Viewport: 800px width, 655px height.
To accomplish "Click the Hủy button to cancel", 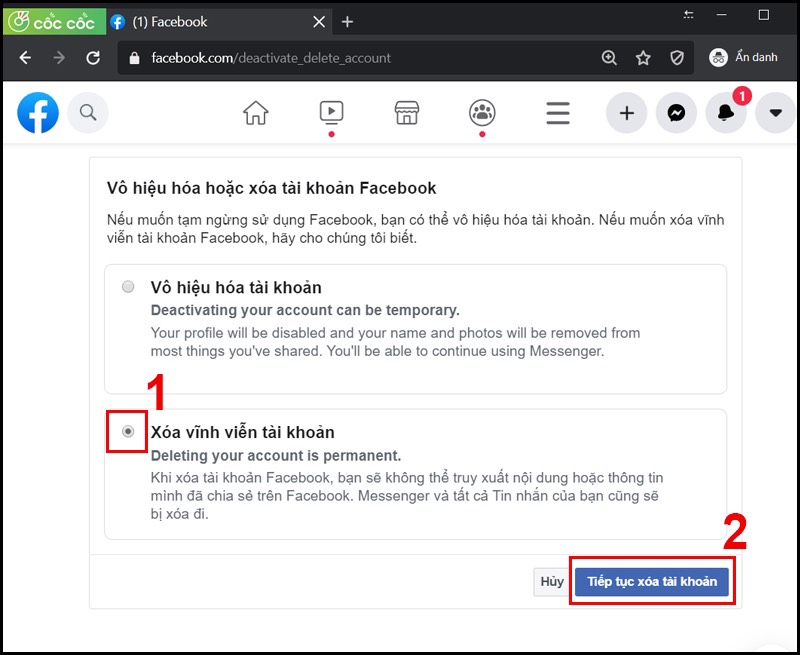I will pos(551,581).
